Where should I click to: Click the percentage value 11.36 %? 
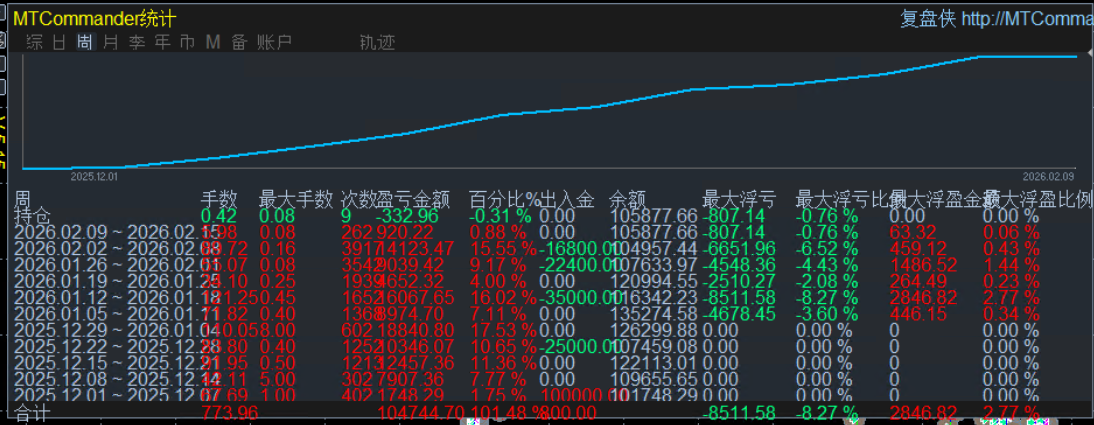[502, 364]
